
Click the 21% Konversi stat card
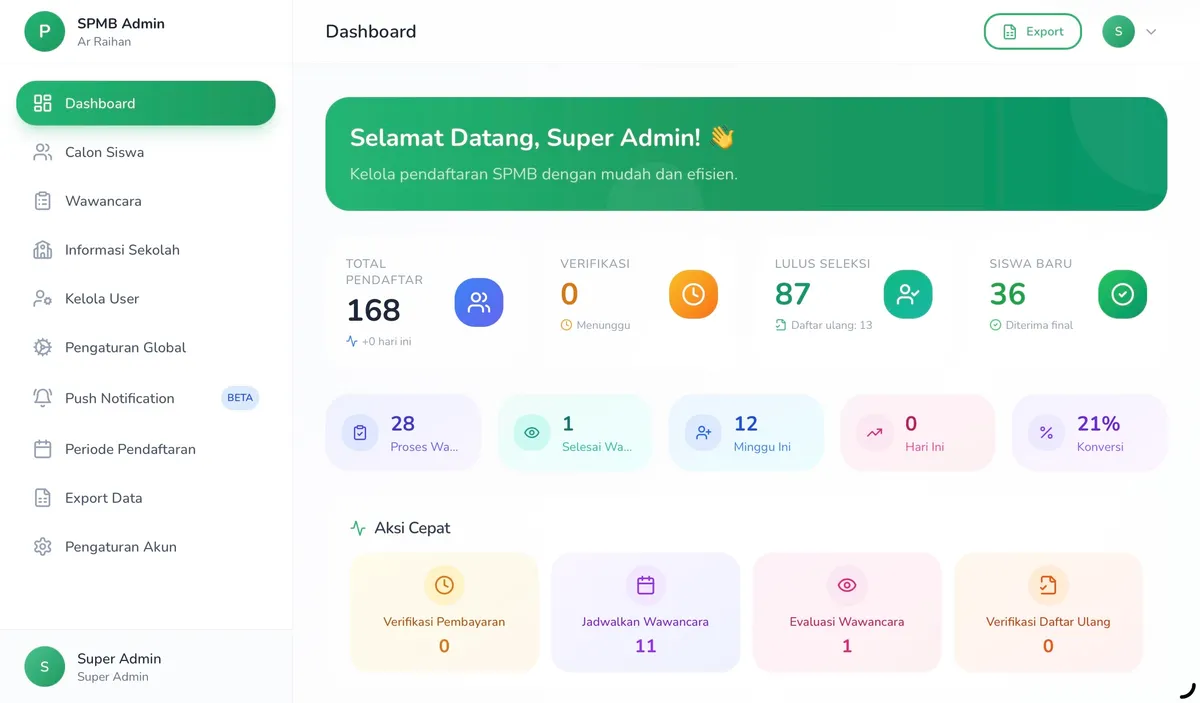tap(1089, 432)
